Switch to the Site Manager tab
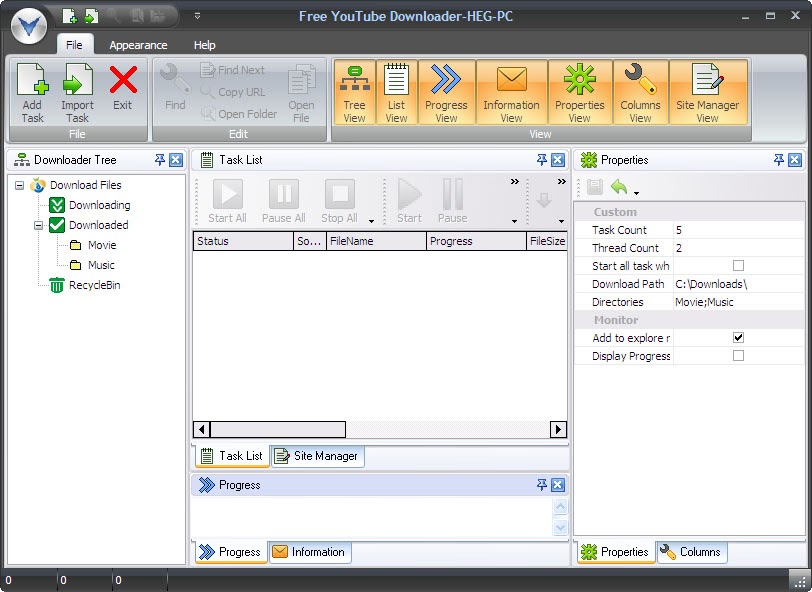Viewport: 812px width, 592px height. 317,456
